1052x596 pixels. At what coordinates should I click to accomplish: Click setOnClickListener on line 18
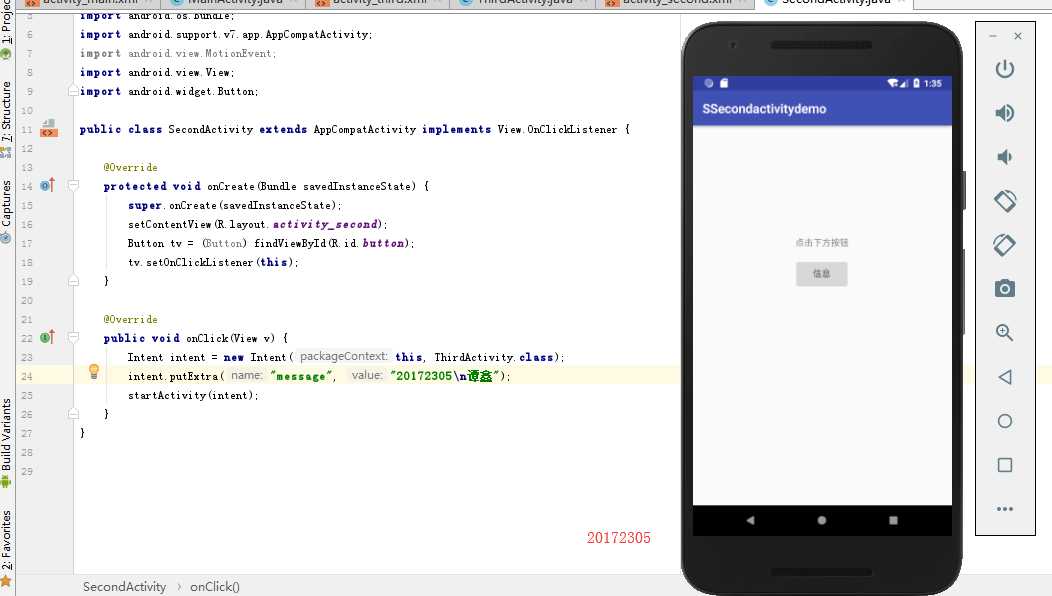tap(199, 262)
